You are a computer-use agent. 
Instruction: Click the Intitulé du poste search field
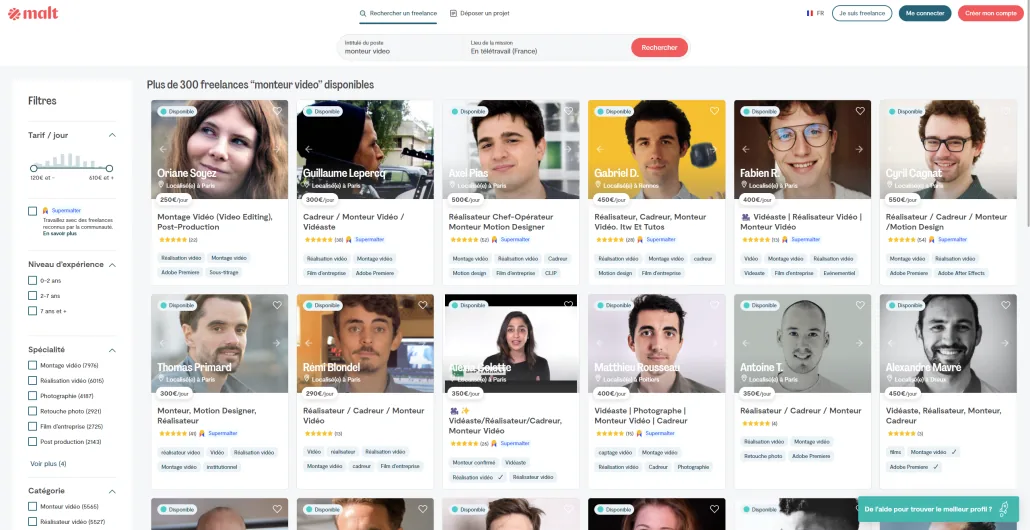pos(401,47)
